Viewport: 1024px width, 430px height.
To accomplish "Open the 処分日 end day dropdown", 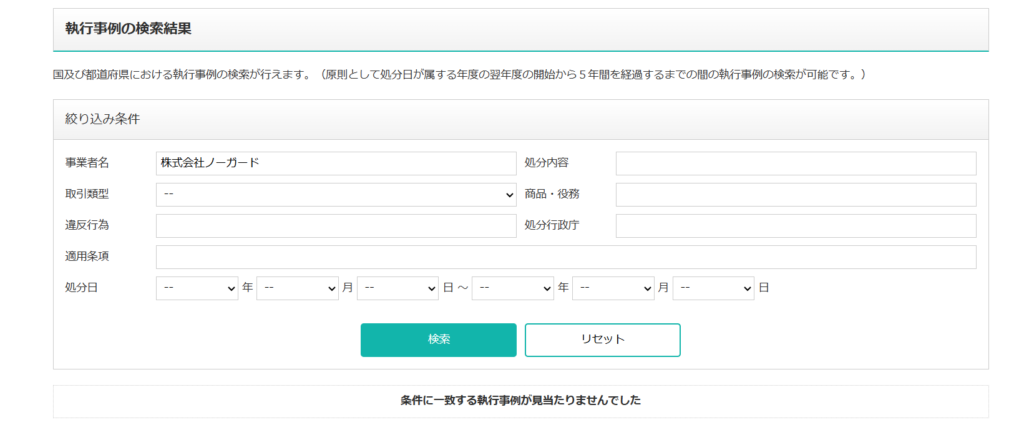I will click(714, 288).
